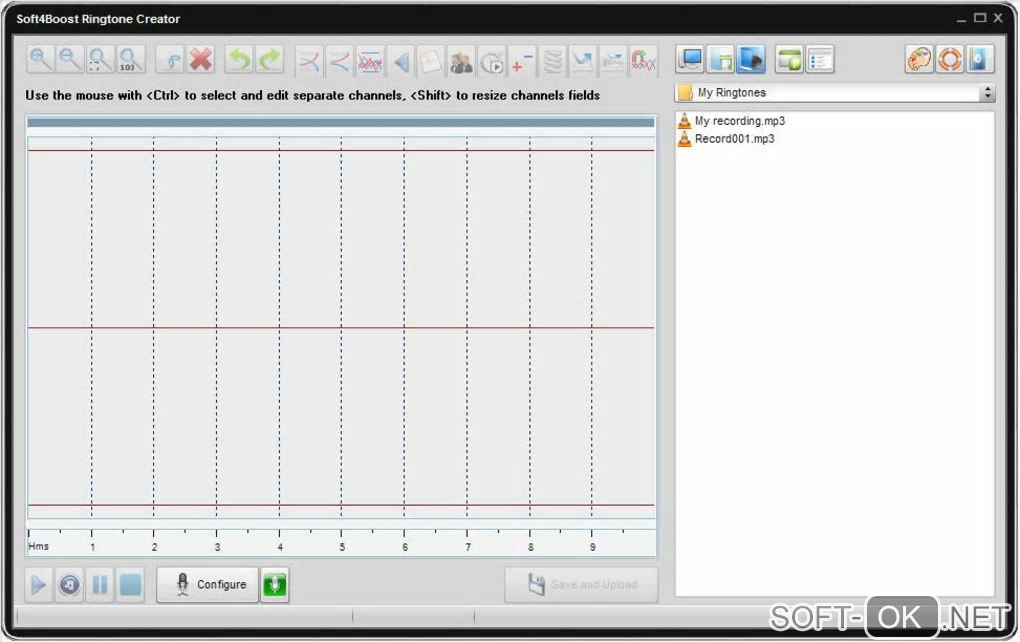1020x642 pixels.
Task: Undo with the green left arrow
Action: point(239,60)
